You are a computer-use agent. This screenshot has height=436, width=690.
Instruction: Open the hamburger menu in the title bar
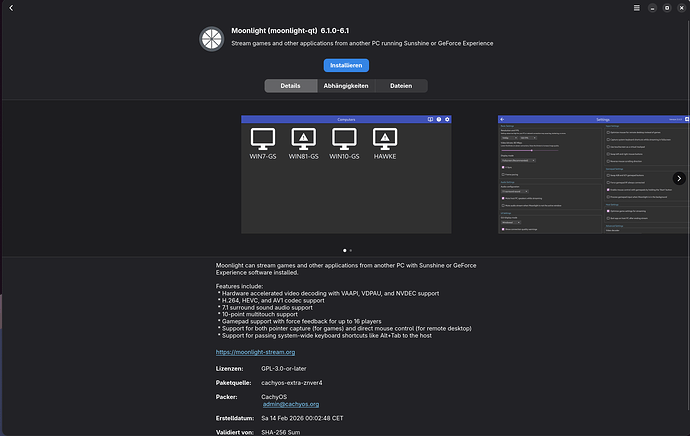(x=637, y=8)
